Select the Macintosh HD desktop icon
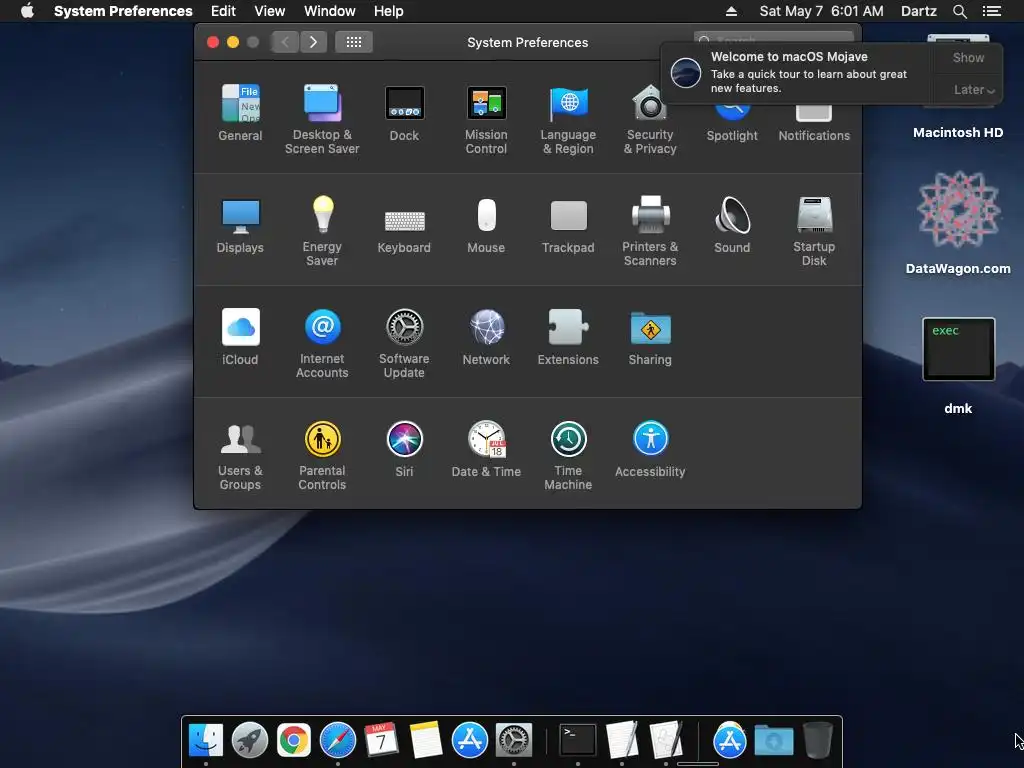The height and width of the screenshot is (768, 1024). coord(958,88)
